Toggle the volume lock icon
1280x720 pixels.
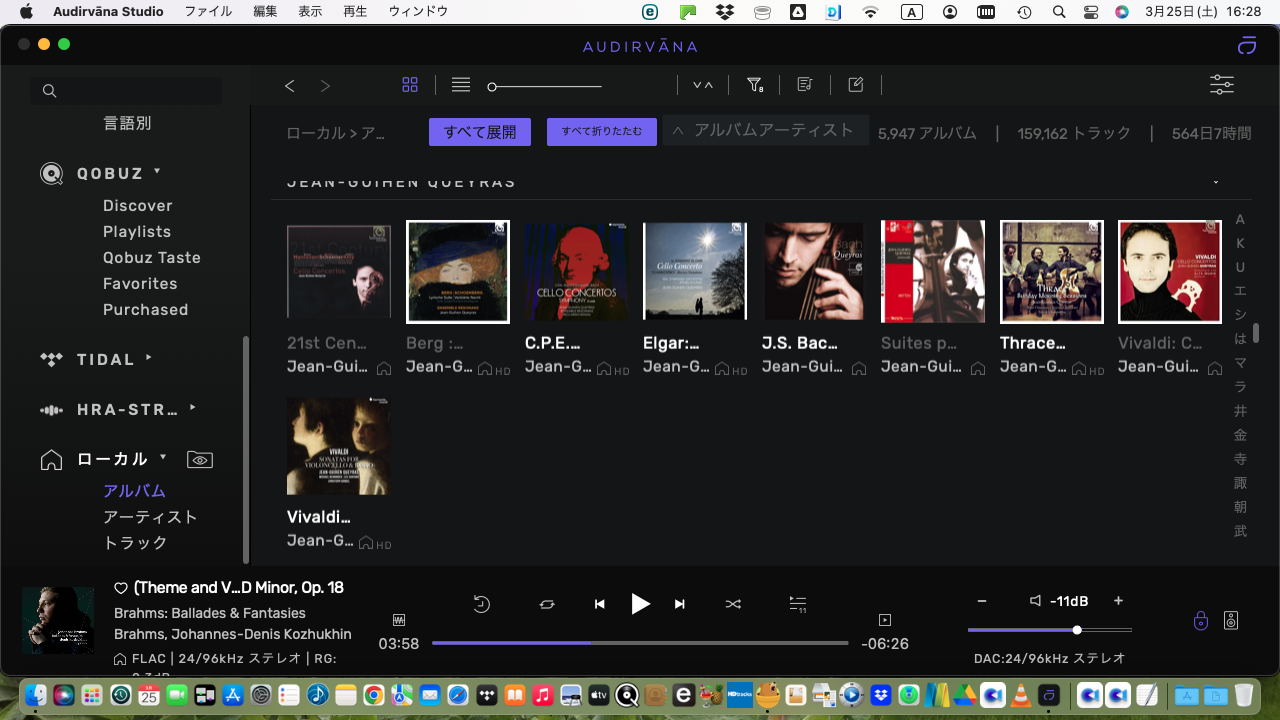(1201, 621)
